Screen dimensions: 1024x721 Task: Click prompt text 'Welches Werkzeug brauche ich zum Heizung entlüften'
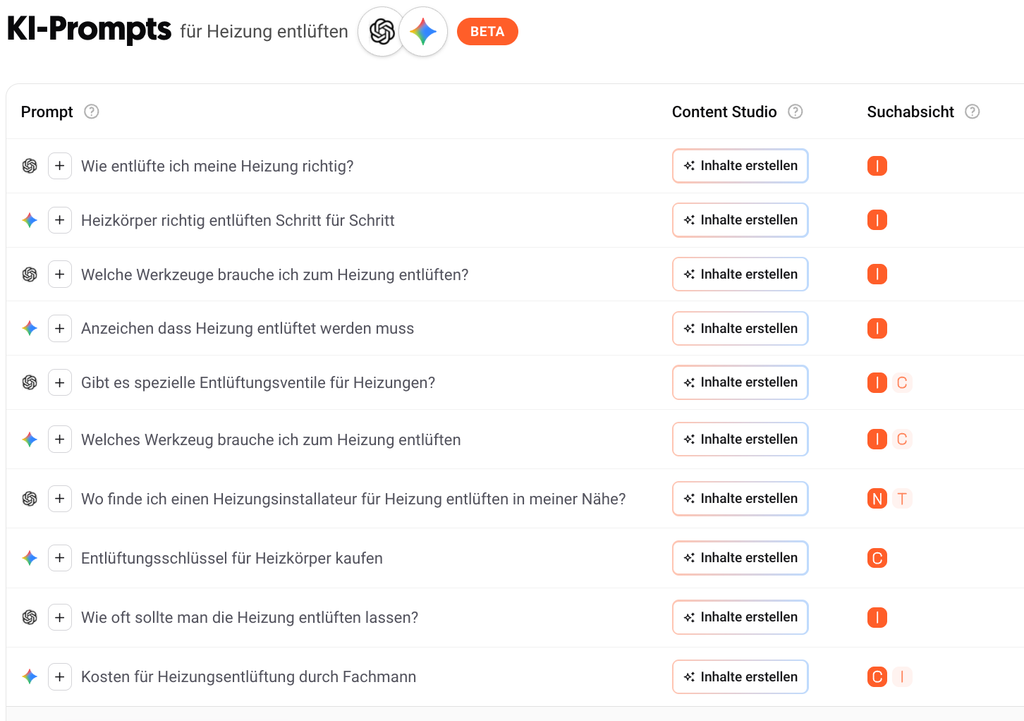click(x=271, y=440)
